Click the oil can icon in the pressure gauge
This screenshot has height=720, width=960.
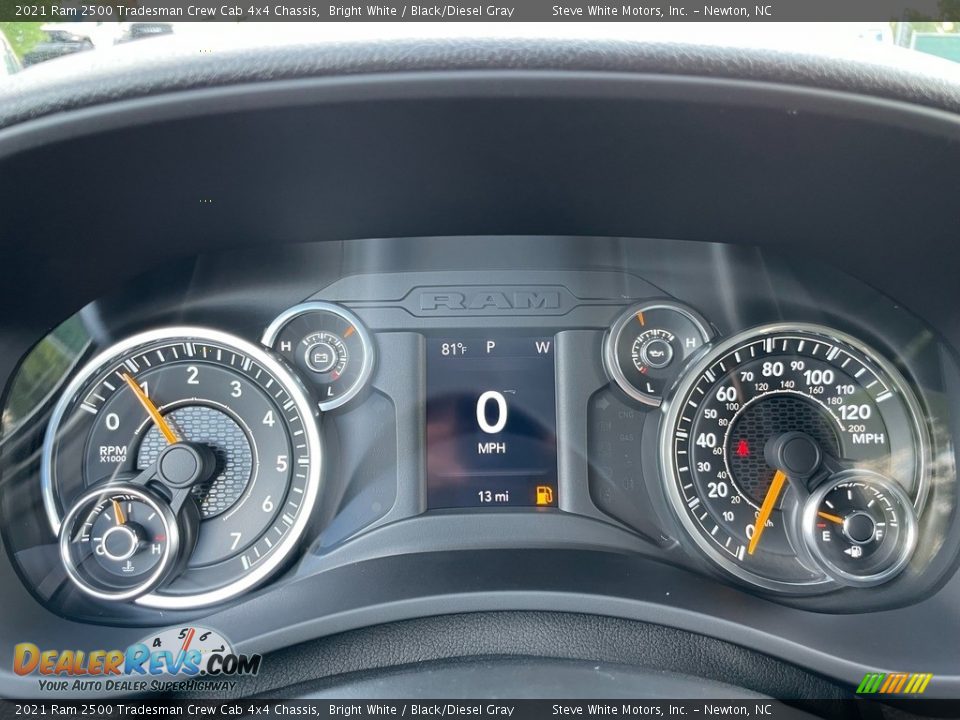(658, 352)
